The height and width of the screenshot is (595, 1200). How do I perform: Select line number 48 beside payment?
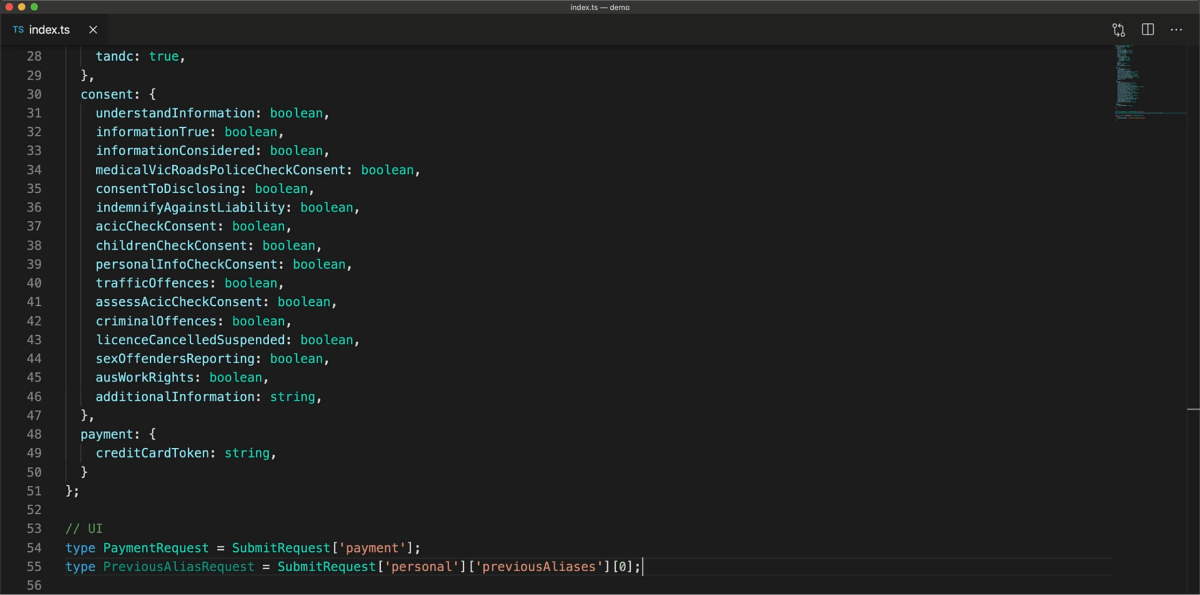(x=34, y=434)
